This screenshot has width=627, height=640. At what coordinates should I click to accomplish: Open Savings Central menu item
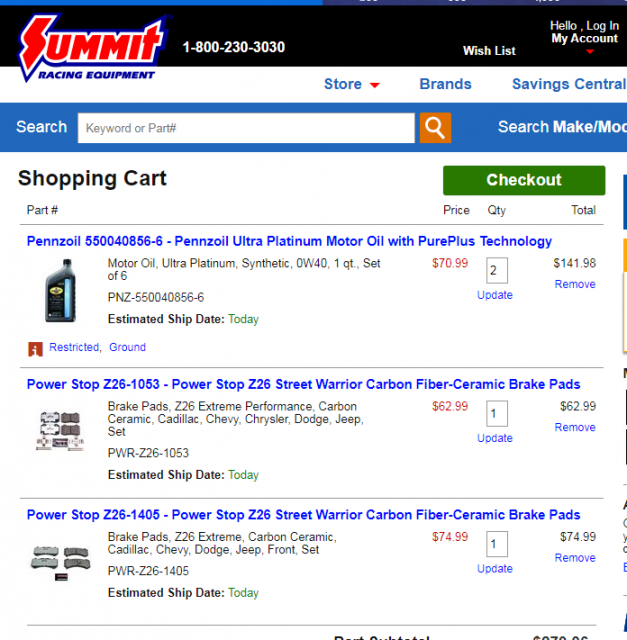pos(569,84)
